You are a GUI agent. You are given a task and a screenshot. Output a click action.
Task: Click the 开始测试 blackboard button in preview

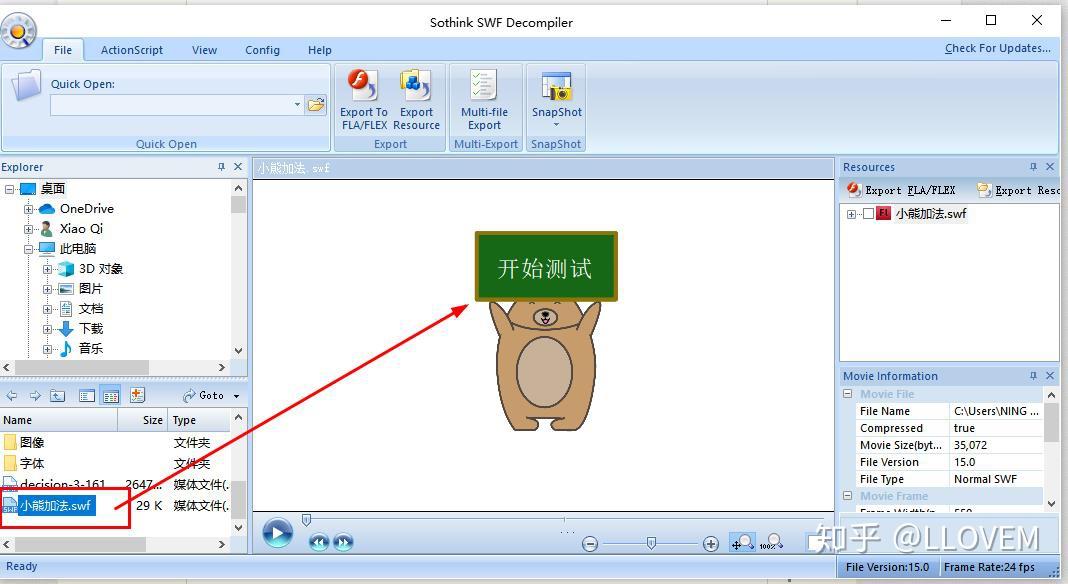click(546, 266)
